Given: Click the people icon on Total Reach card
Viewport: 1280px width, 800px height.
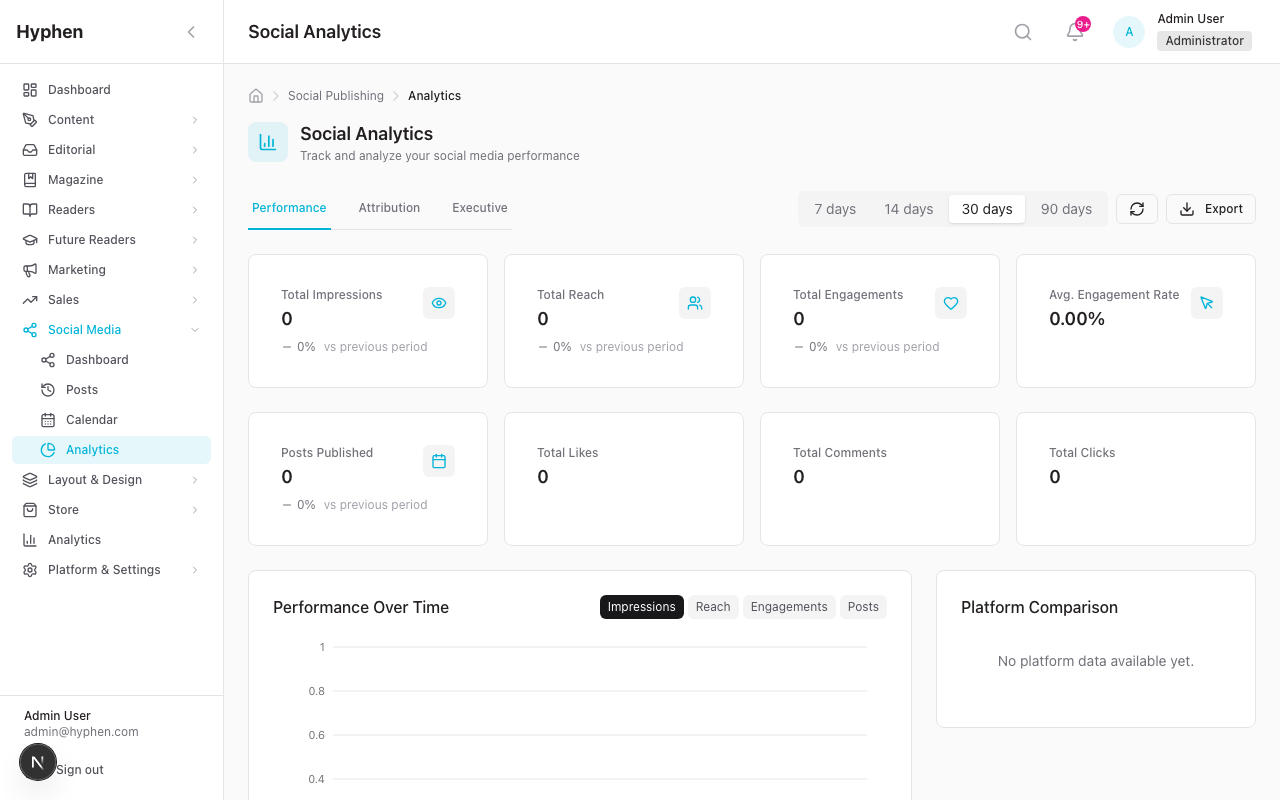Looking at the screenshot, I should click(x=694, y=302).
